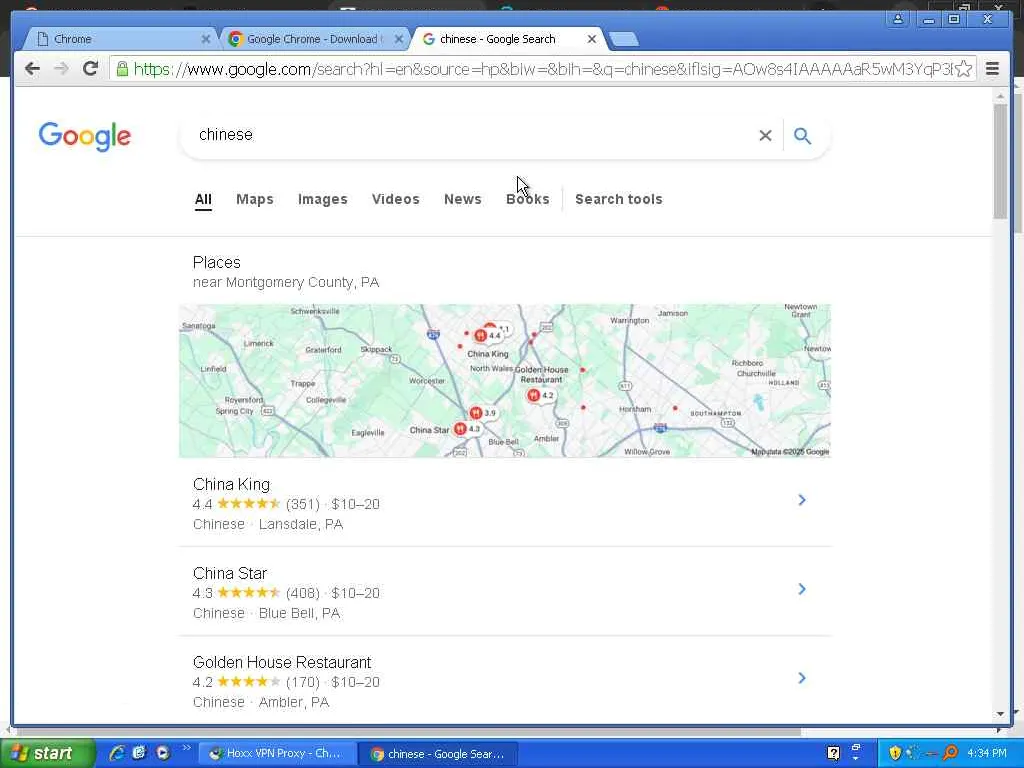This screenshot has height=768, width=1024.
Task: Expand China King details chevron
Action: [802, 500]
